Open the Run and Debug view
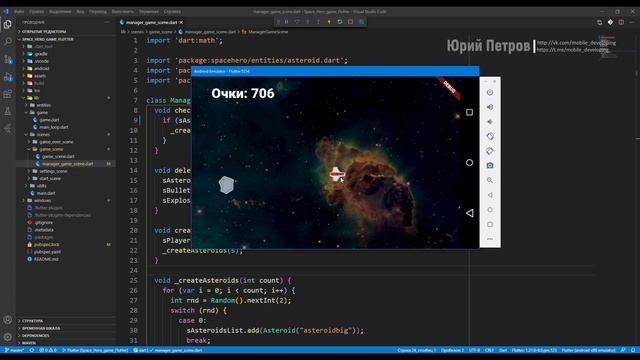 [x=8, y=76]
